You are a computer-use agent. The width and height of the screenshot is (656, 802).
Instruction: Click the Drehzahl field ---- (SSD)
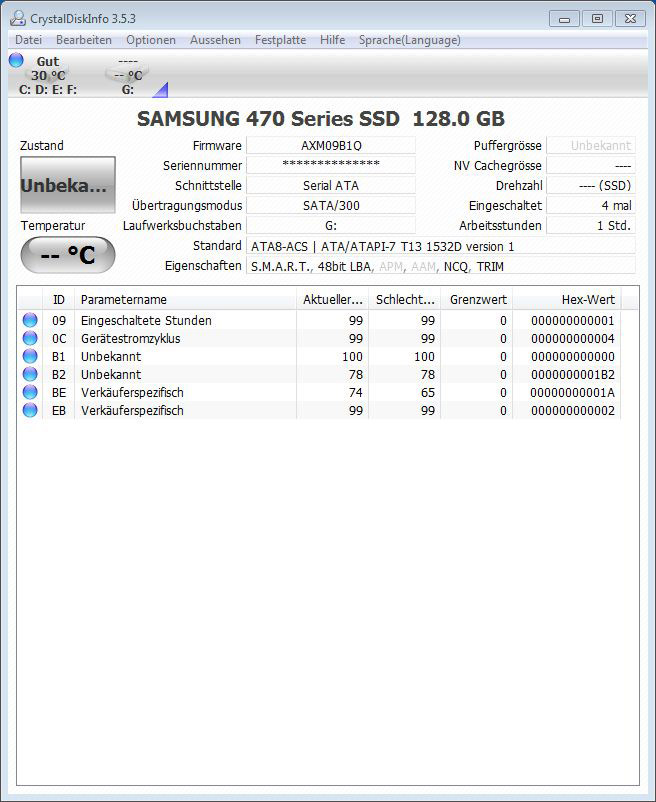[x=591, y=185]
